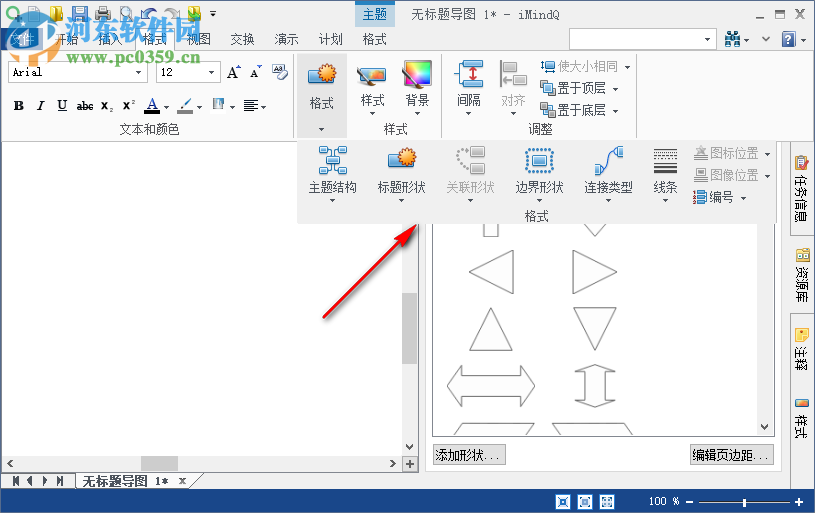Open the 样式 style side panel
815x513 pixels.
click(x=801, y=419)
